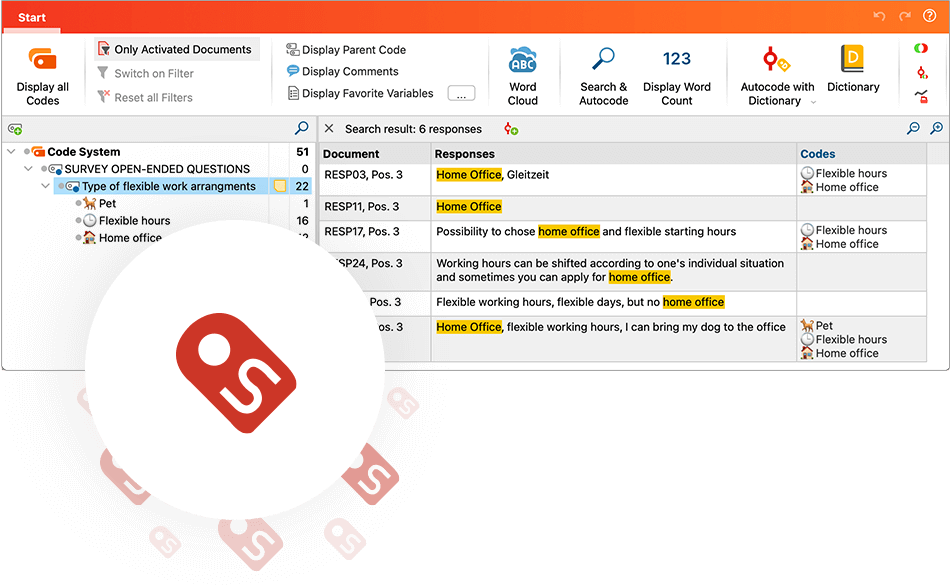The width and height of the screenshot is (950, 585).
Task: Sort by the Document column header
Action: point(375,154)
